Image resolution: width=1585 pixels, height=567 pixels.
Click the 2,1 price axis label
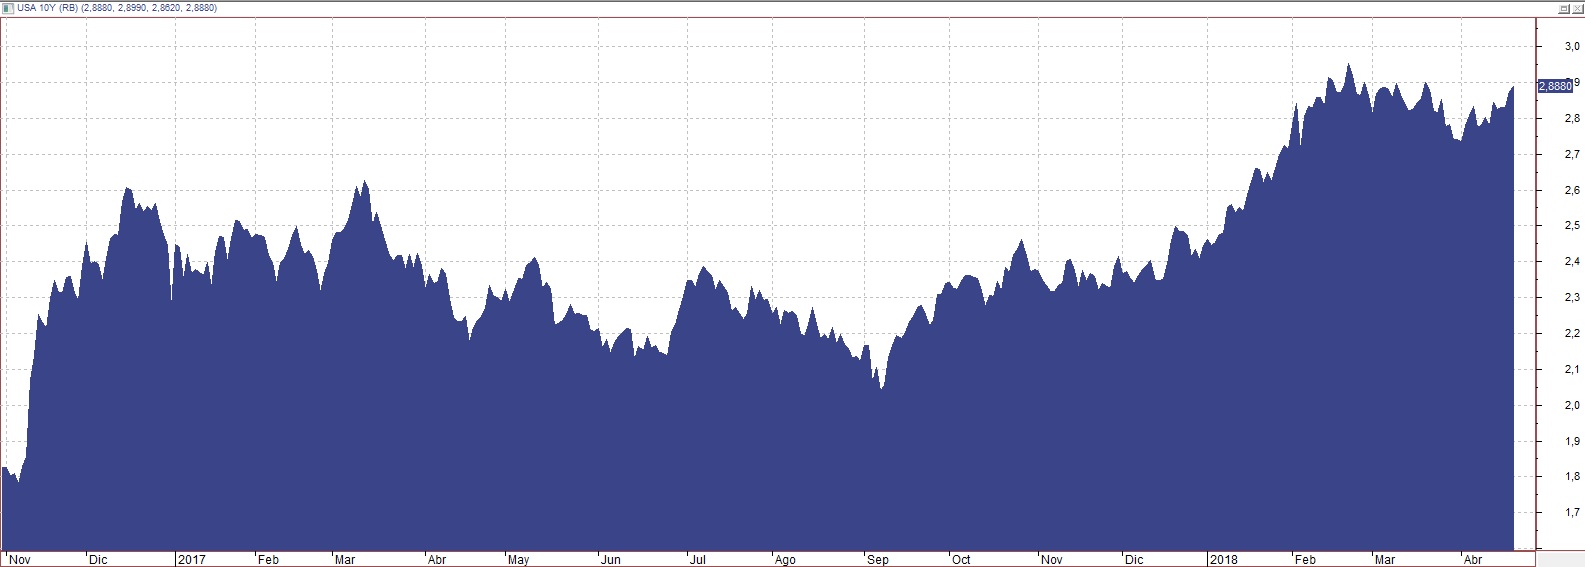(x=1572, y=370)
